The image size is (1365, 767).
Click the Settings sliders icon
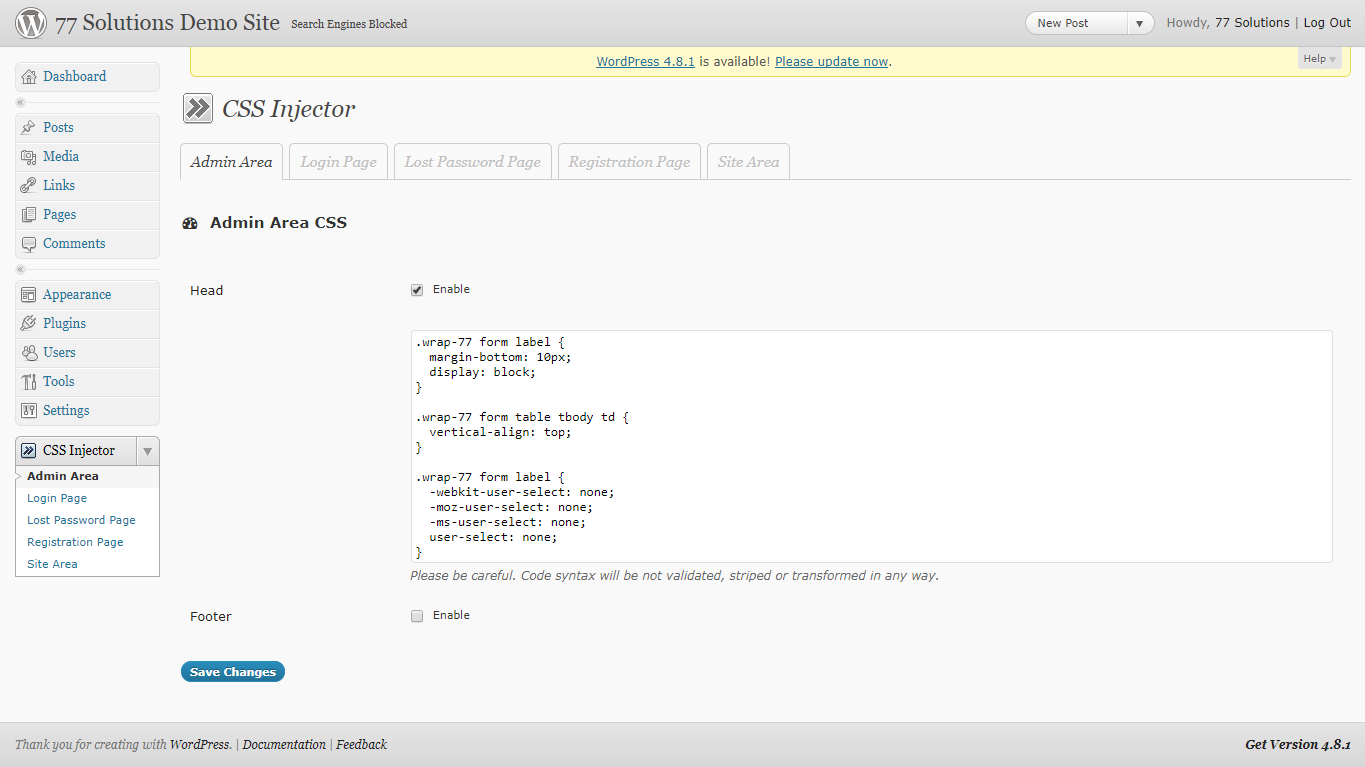point(29,411)
